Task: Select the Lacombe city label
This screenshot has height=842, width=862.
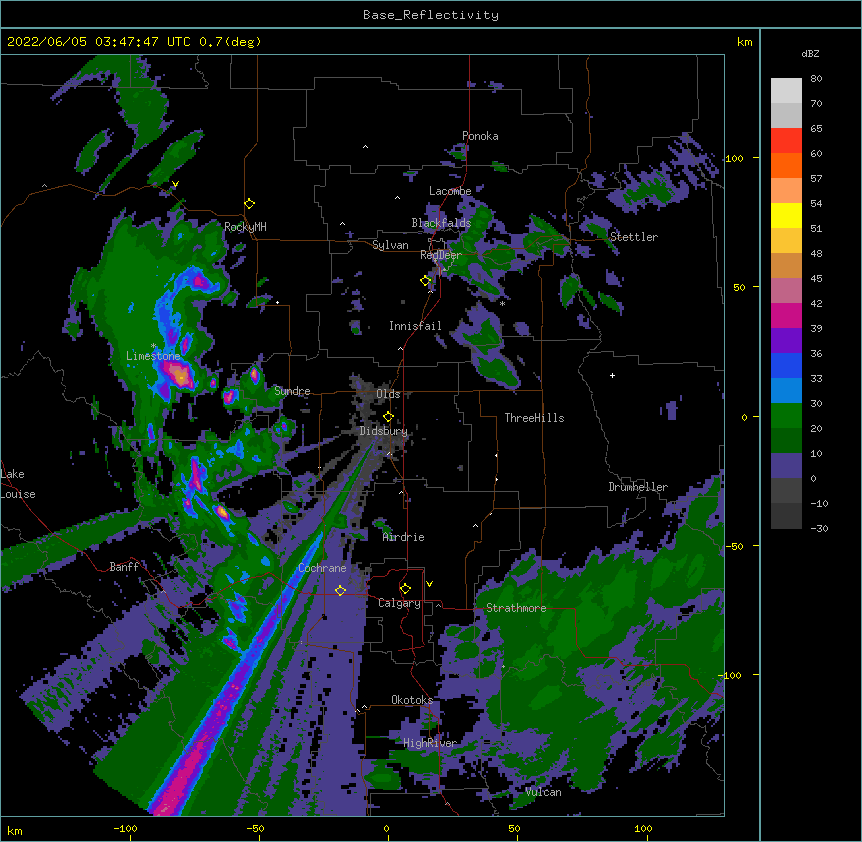Action: (450, 191)
